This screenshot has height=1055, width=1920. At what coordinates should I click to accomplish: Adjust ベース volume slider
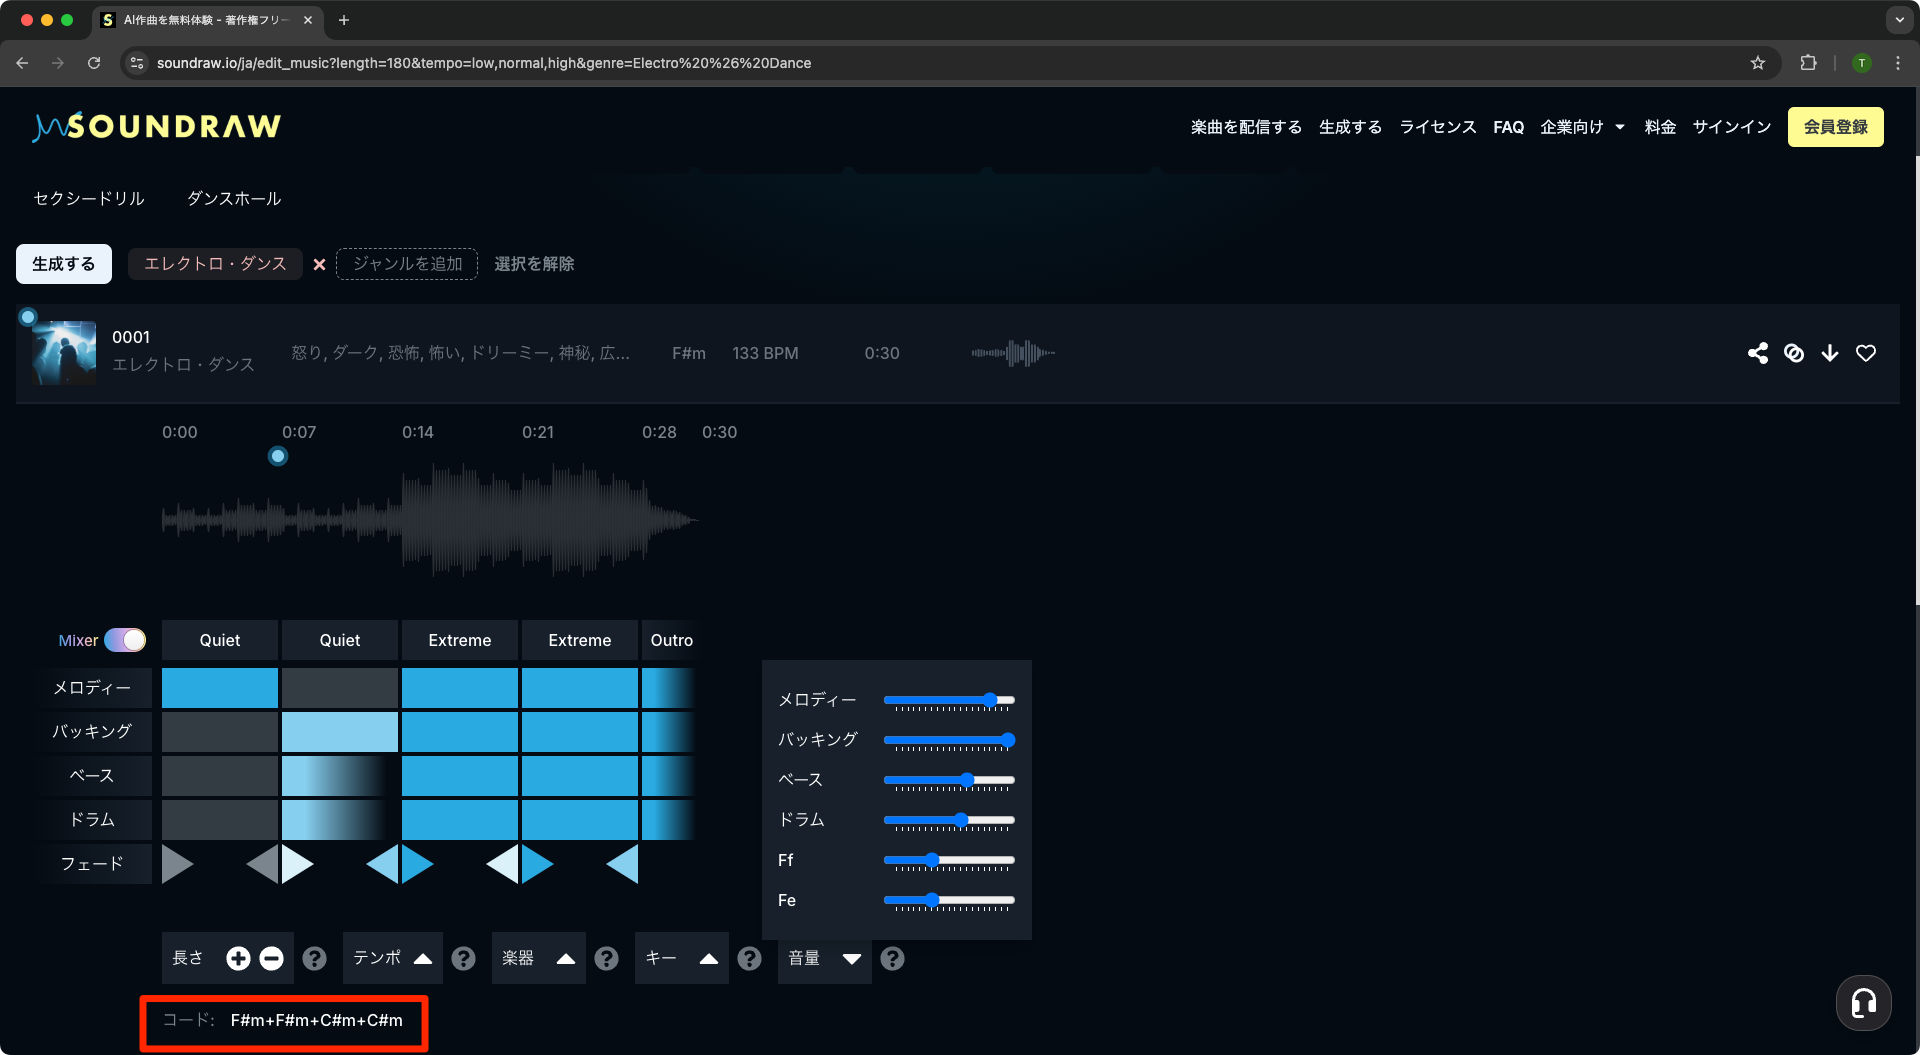949,780
